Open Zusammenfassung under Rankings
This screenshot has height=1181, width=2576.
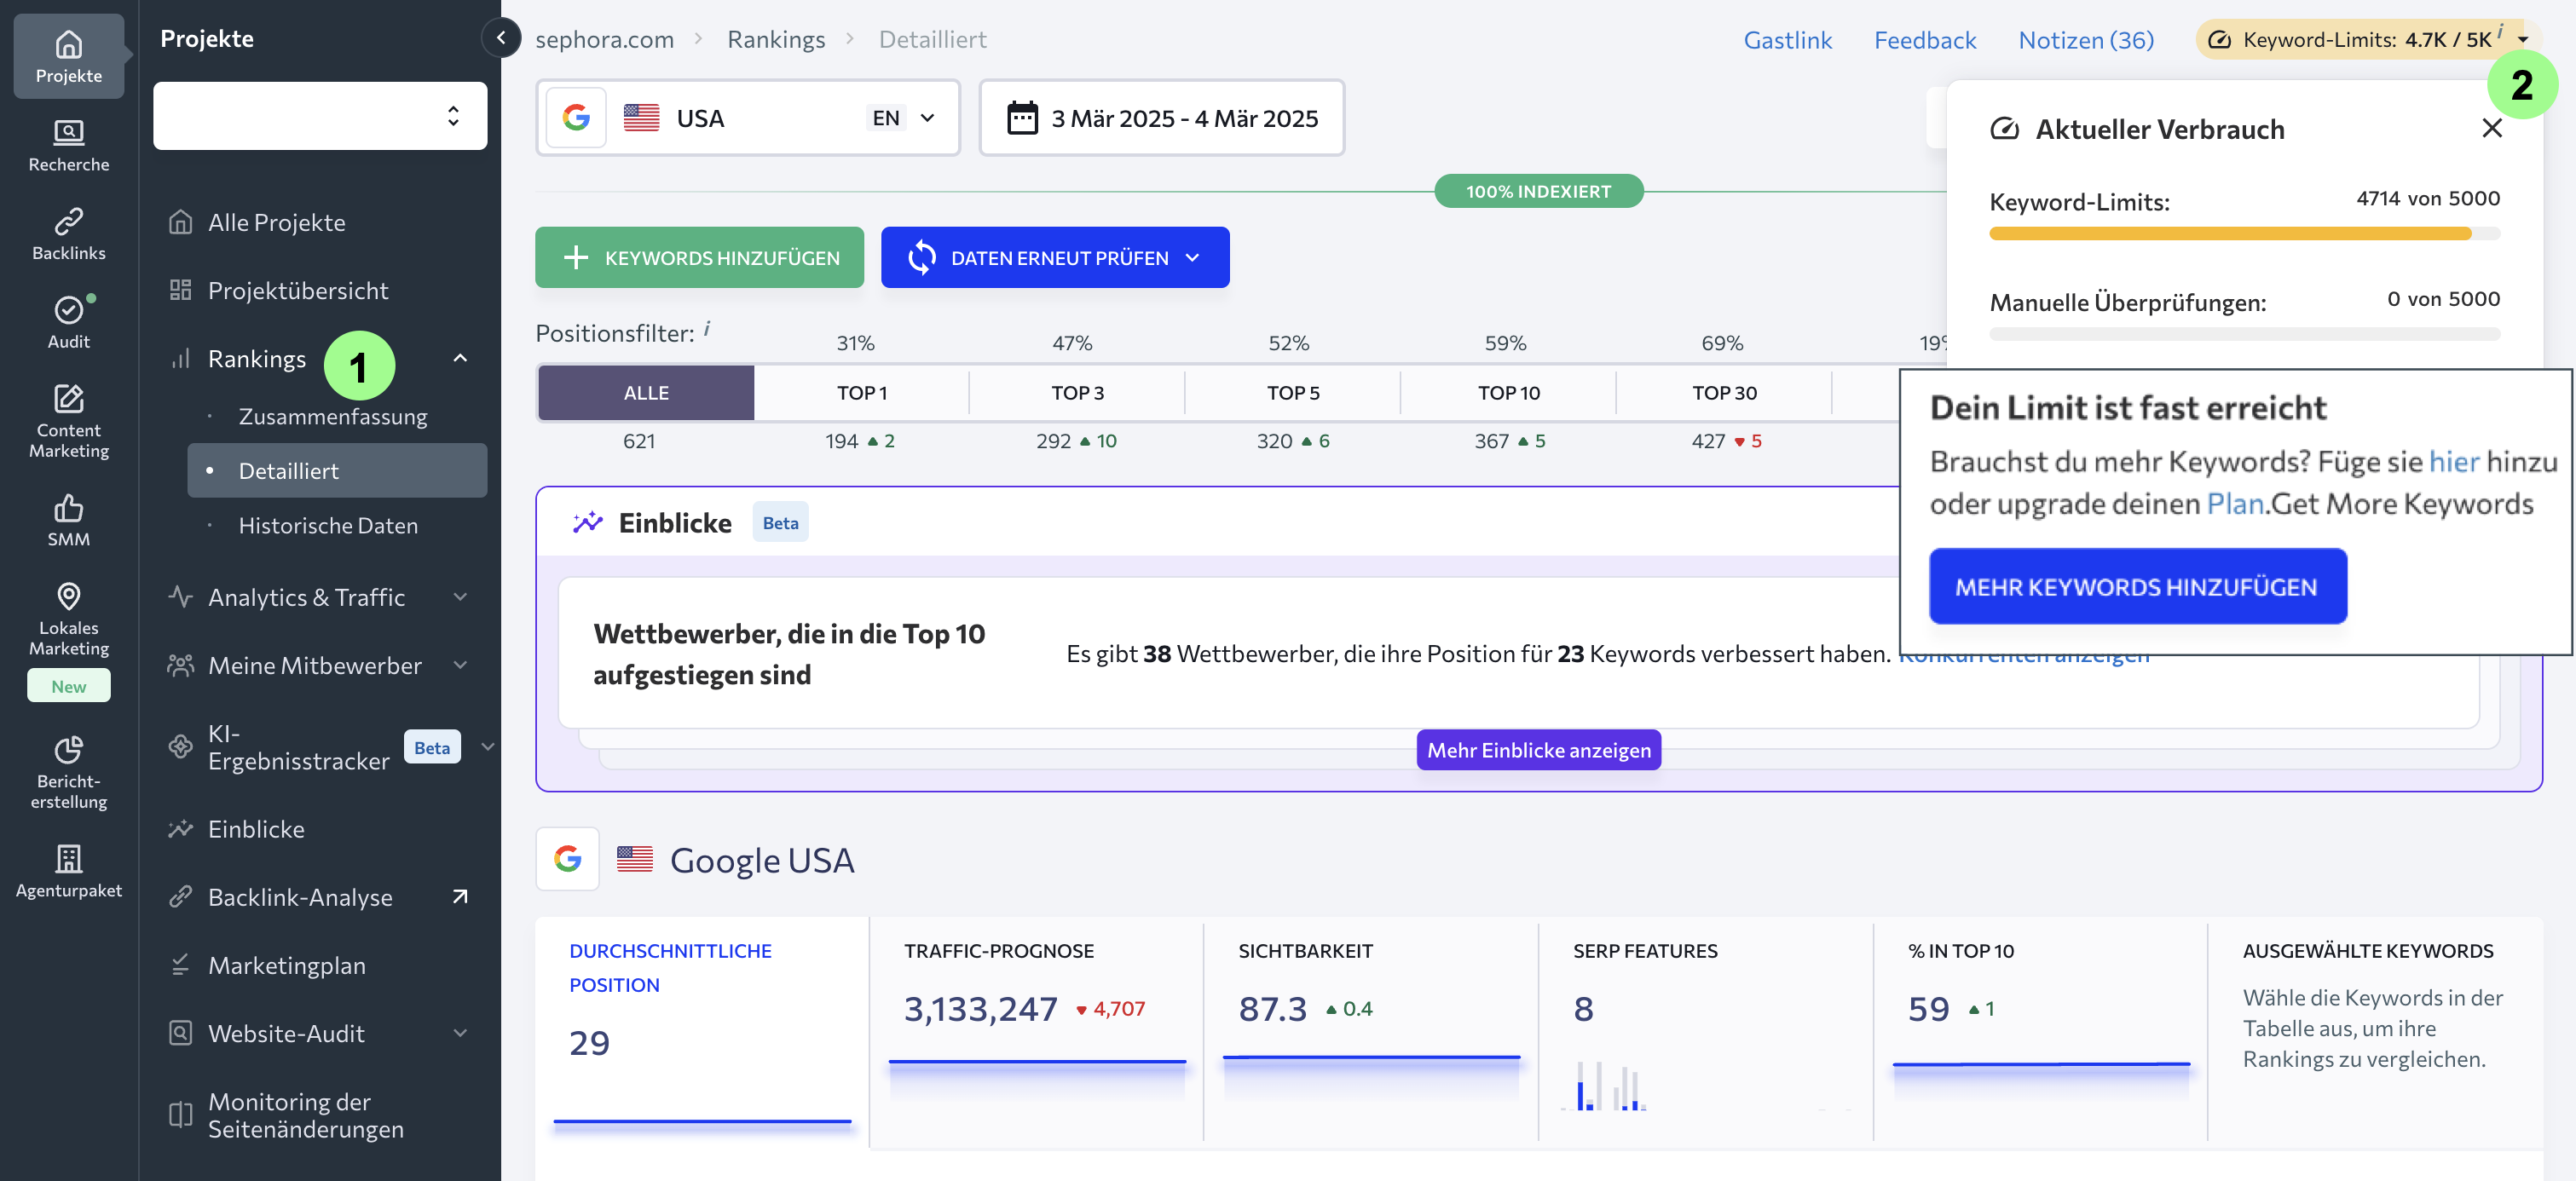point(333,415)
